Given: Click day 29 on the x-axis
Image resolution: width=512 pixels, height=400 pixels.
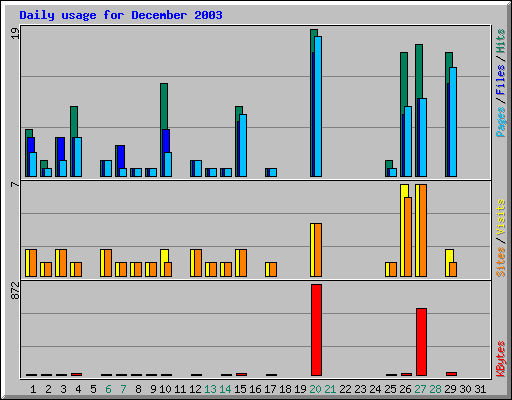Looking at the screenshot, I should point(450,389).
